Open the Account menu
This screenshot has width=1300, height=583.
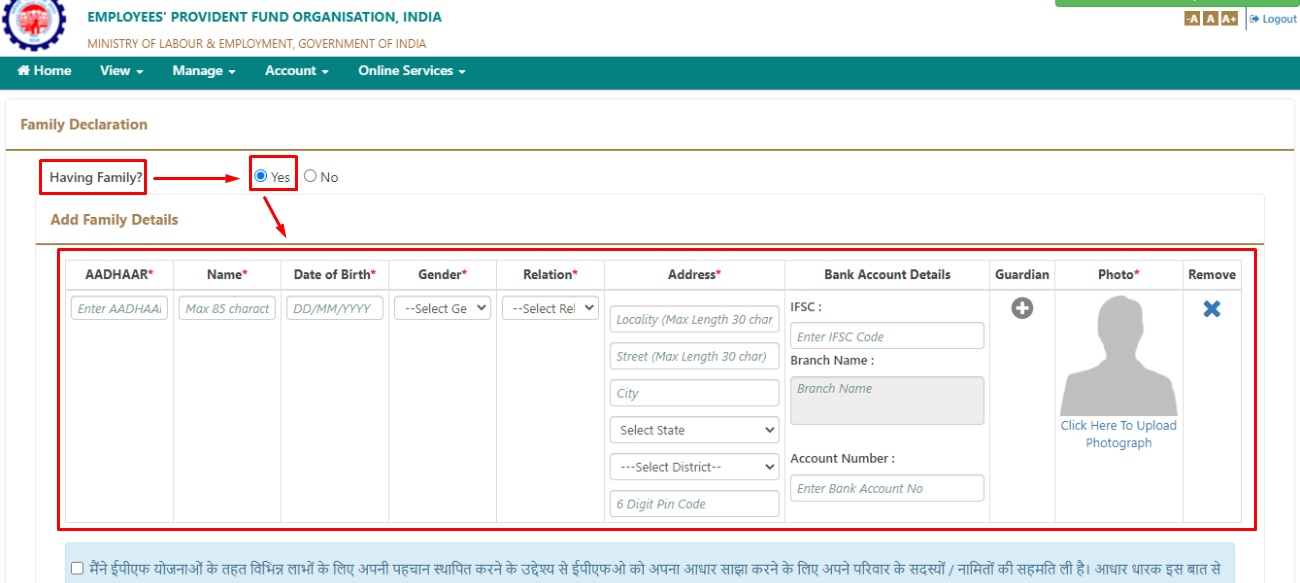coord(297,71)
